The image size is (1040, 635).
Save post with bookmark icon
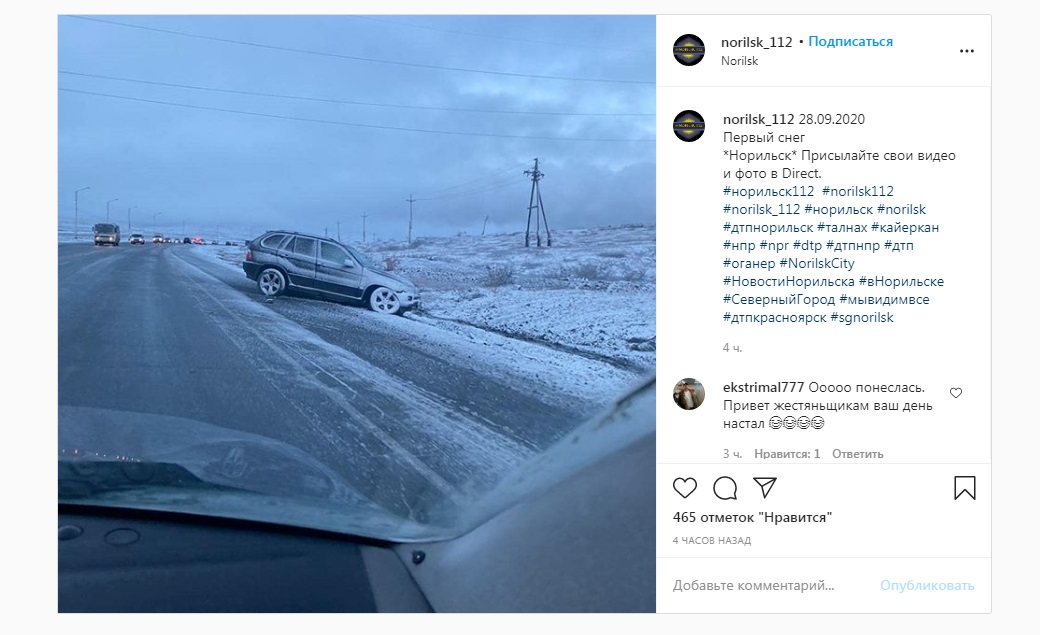(x=964, y=488)
